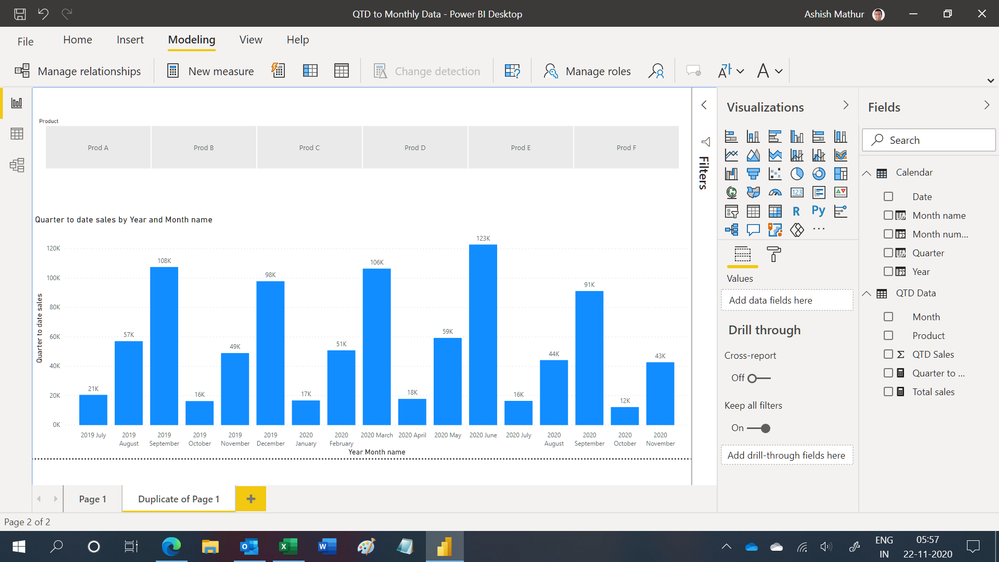Switch to Data view in sidebar
This screenshot has width=999, height=562.
tap(17, 134)
